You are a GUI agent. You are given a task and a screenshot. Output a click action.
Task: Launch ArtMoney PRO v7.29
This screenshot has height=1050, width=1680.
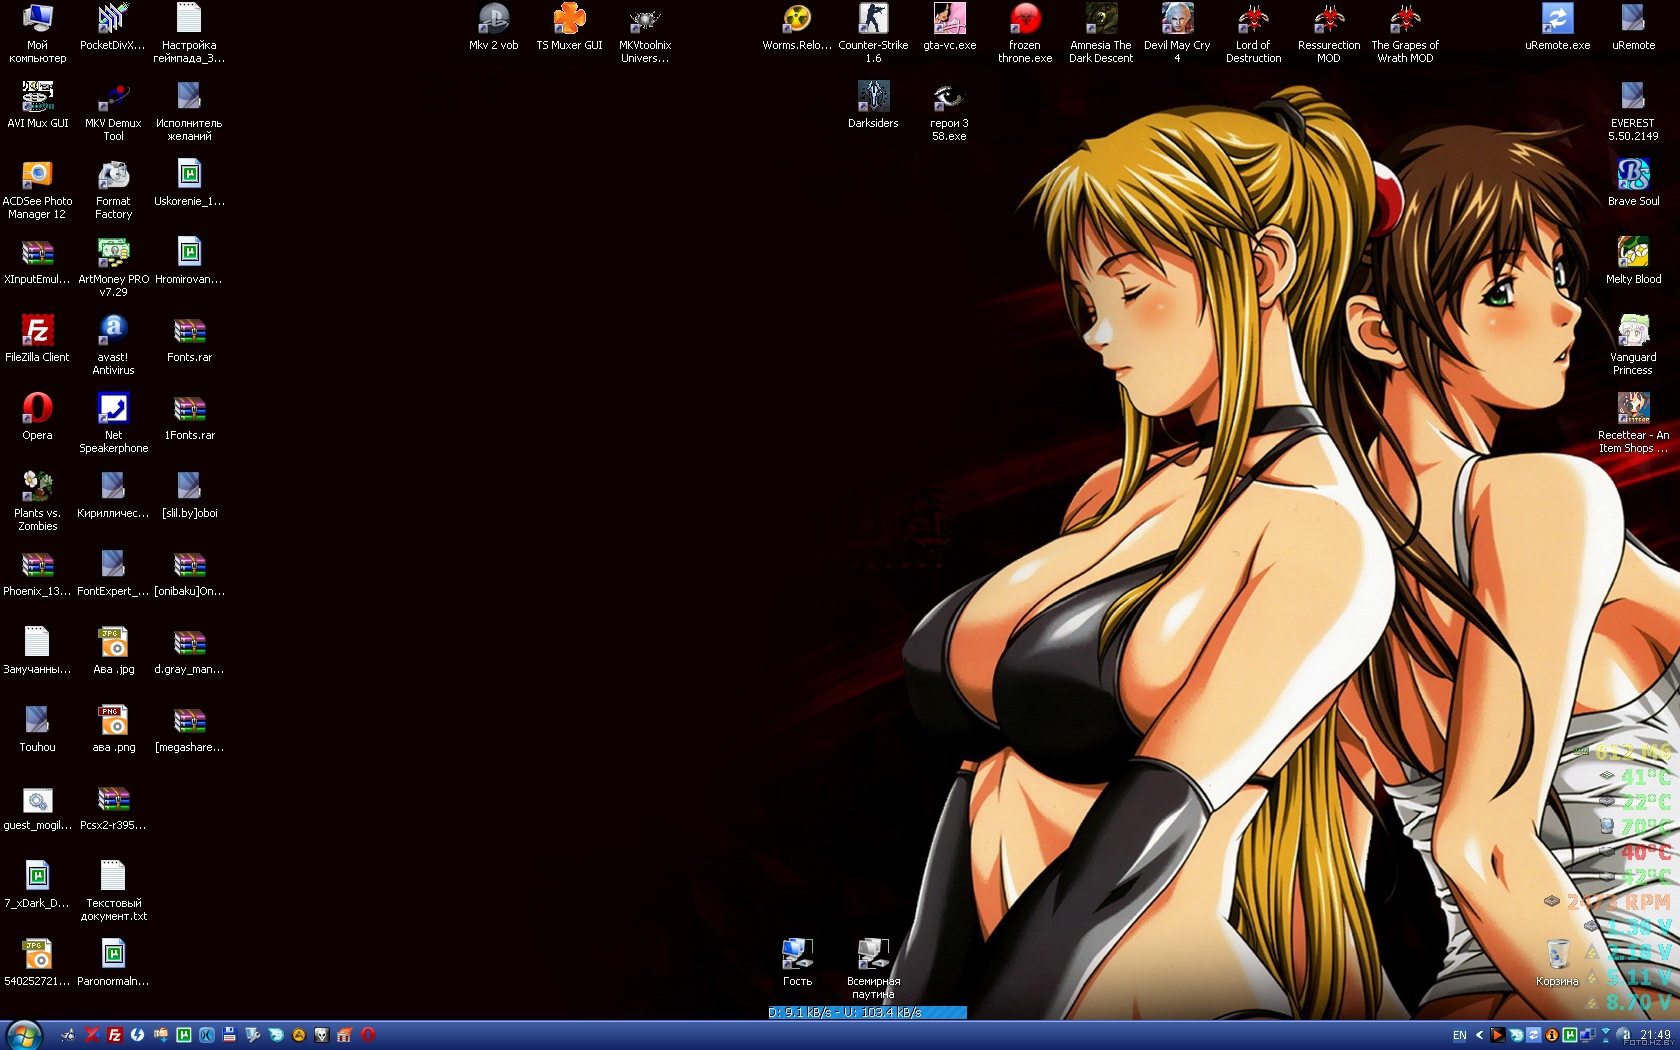pos(113,267)
